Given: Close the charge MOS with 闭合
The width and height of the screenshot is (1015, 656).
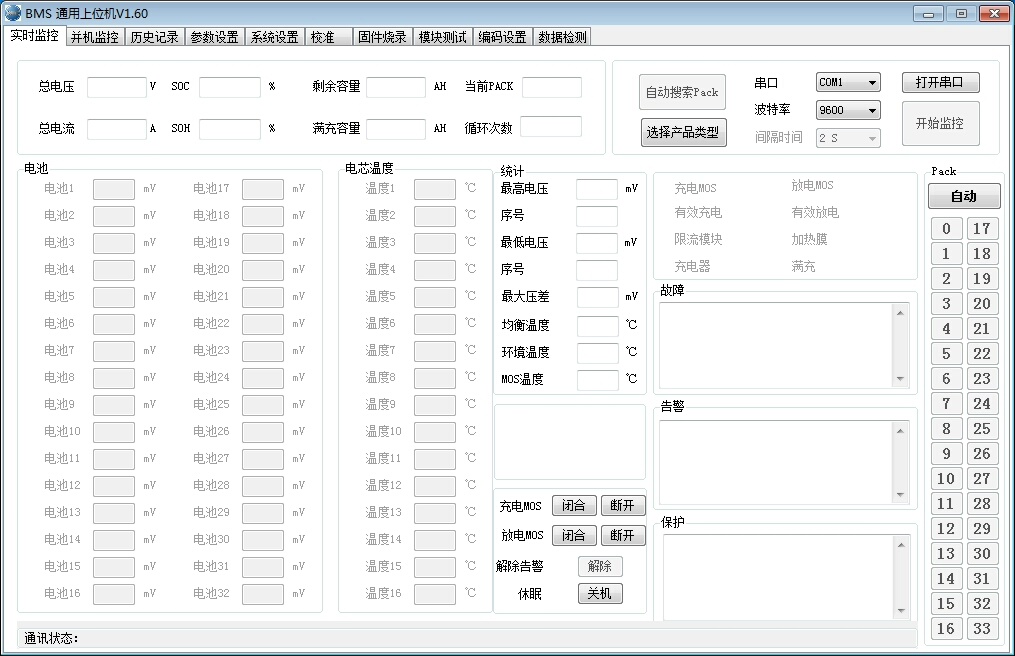Looking at the screenshot, I should (x=573, y=505).
